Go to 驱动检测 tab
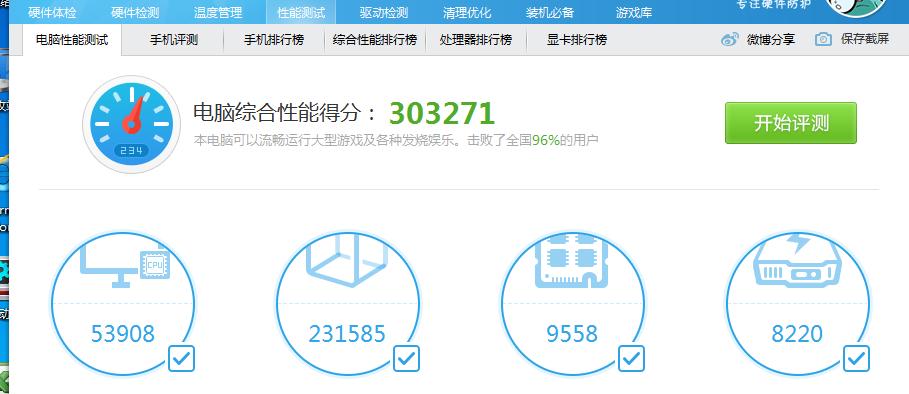Viewport: 909px width, 394px height. (384, 12)
